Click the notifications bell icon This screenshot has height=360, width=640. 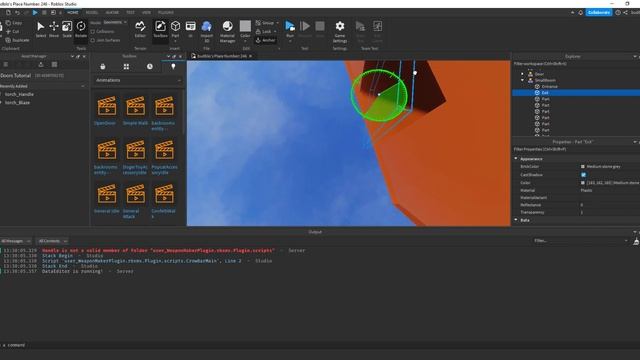point(580,13)
